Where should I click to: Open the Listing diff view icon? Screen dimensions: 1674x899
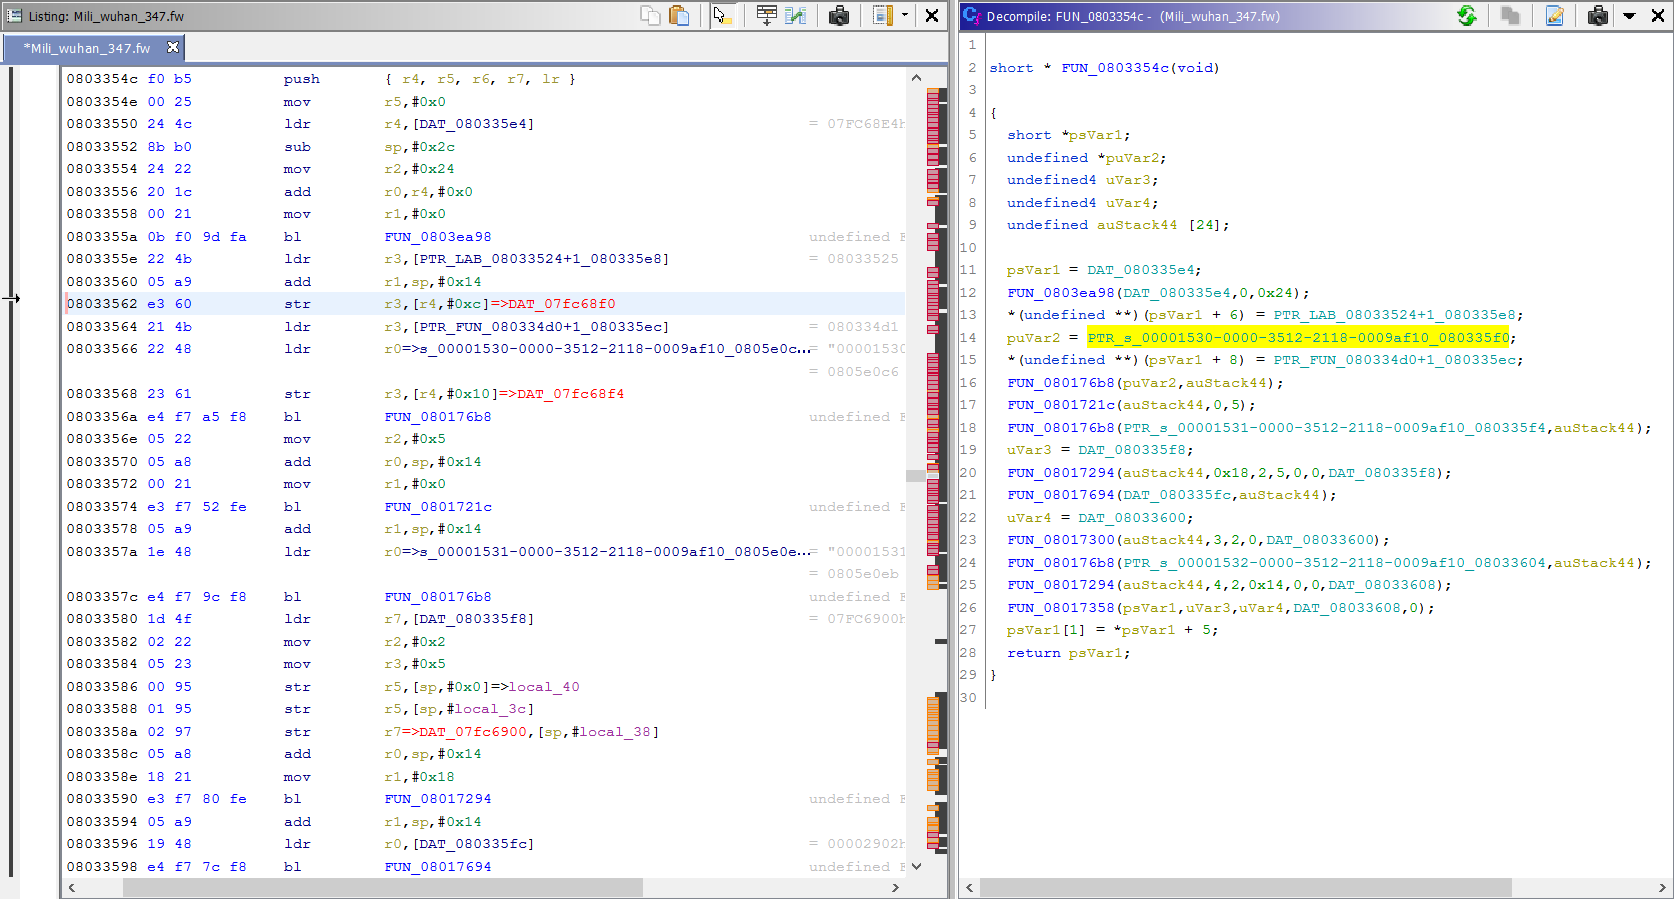[796, 15]
